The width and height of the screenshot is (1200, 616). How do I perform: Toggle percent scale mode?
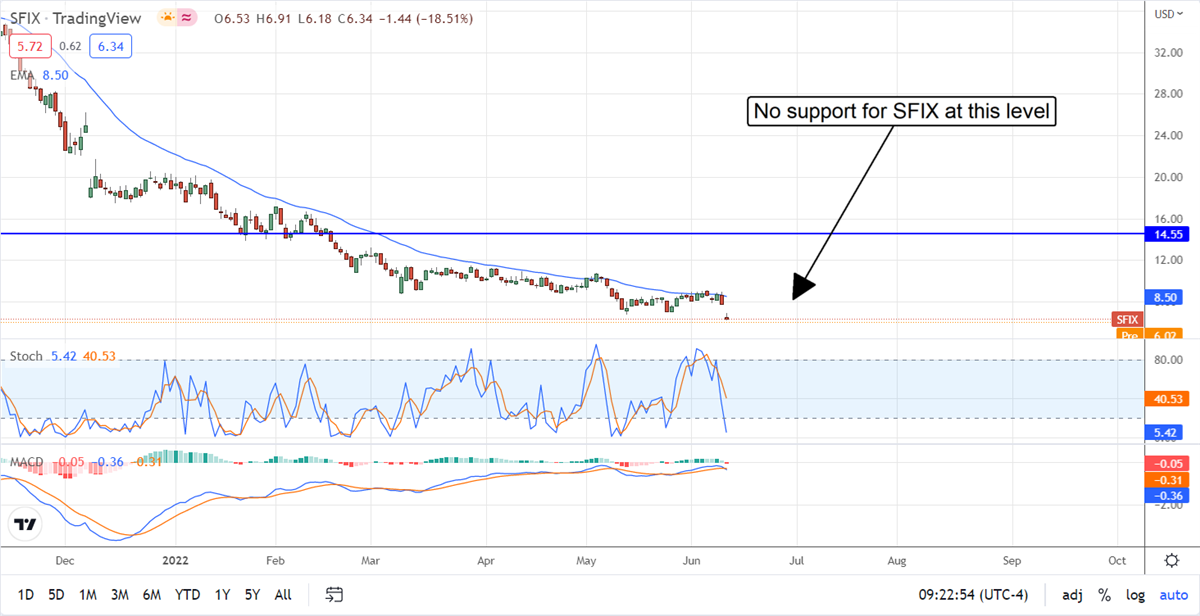coord(1104,595)
